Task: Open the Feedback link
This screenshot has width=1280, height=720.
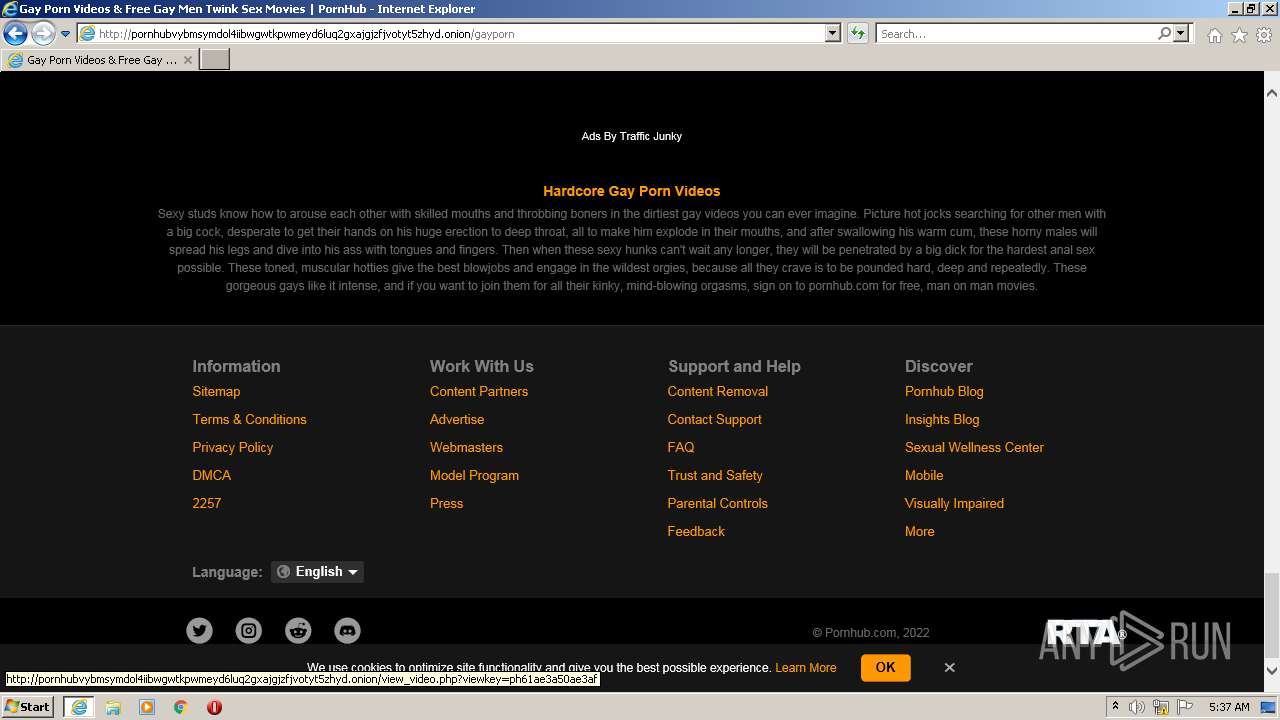Action: point(696,531)
